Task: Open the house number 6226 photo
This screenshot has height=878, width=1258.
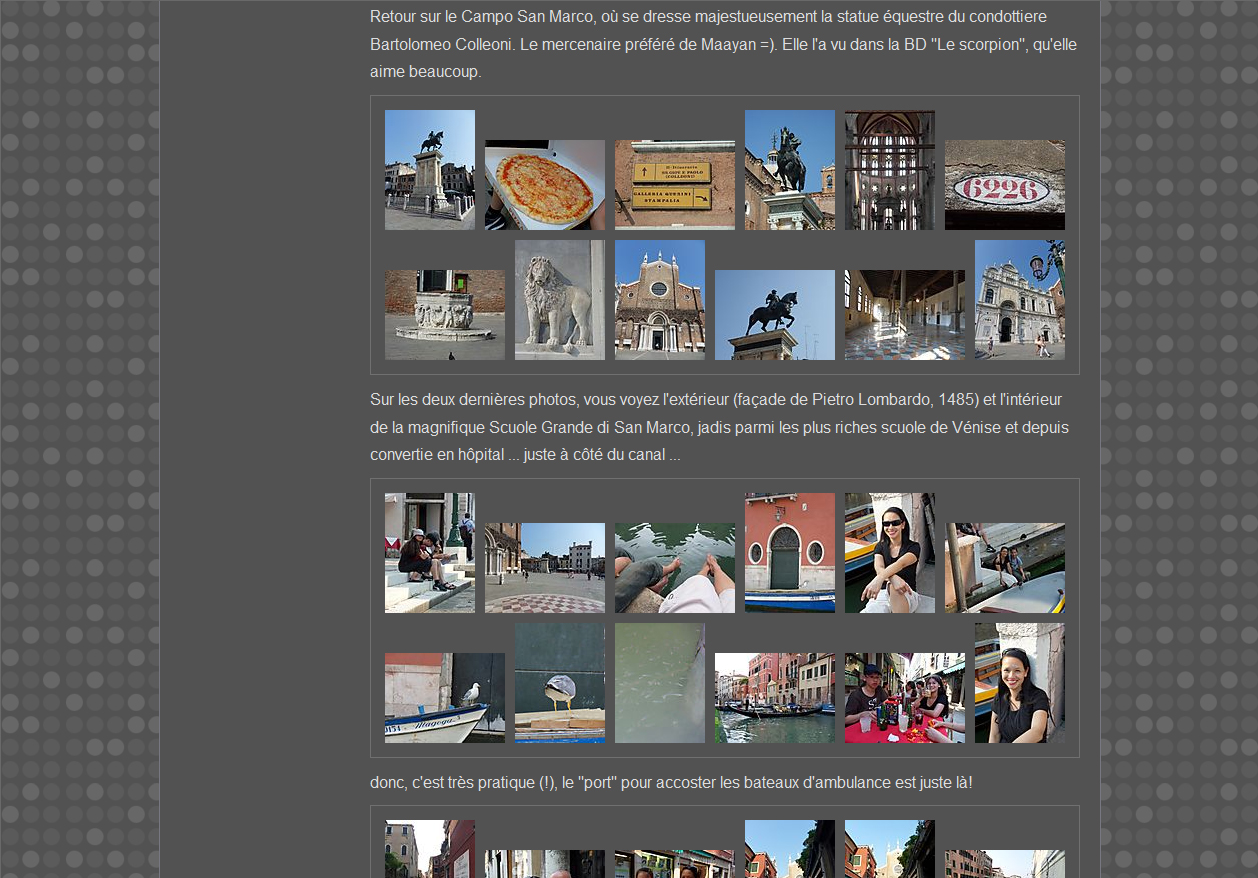Action: pyautogui.click(x=1004, y=185)
